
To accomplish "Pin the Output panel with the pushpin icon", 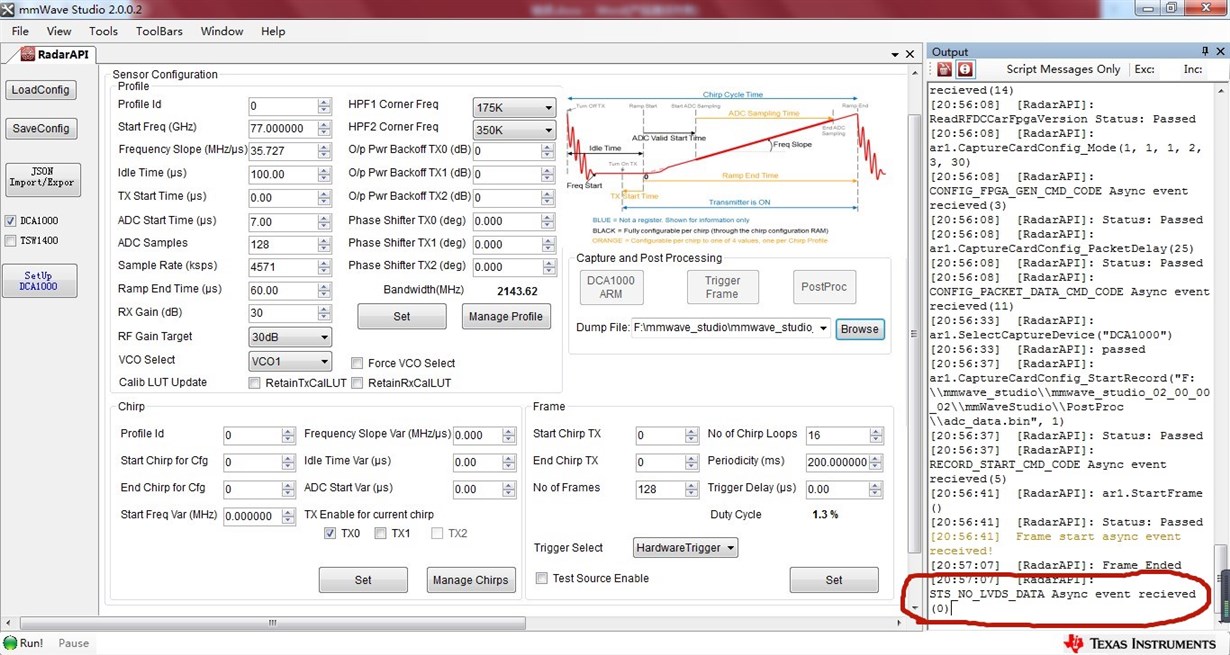I will (x=1205, y=52).
